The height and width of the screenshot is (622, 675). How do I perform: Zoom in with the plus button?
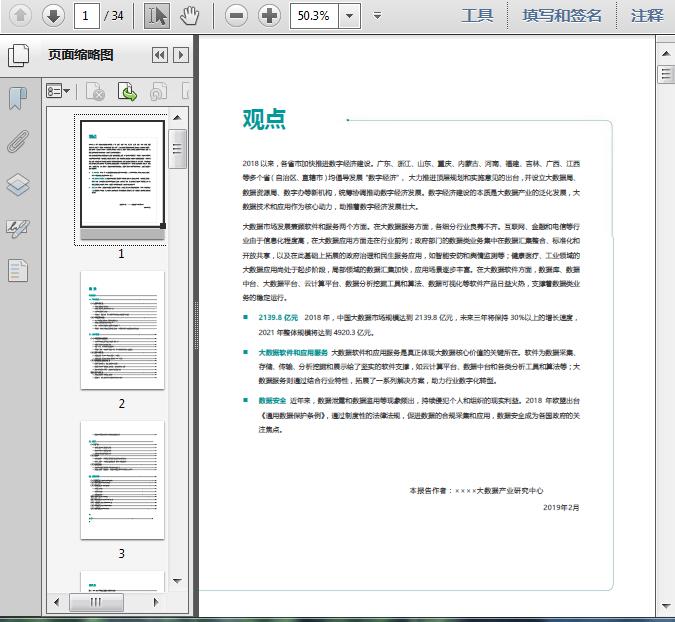click(269, 16)
